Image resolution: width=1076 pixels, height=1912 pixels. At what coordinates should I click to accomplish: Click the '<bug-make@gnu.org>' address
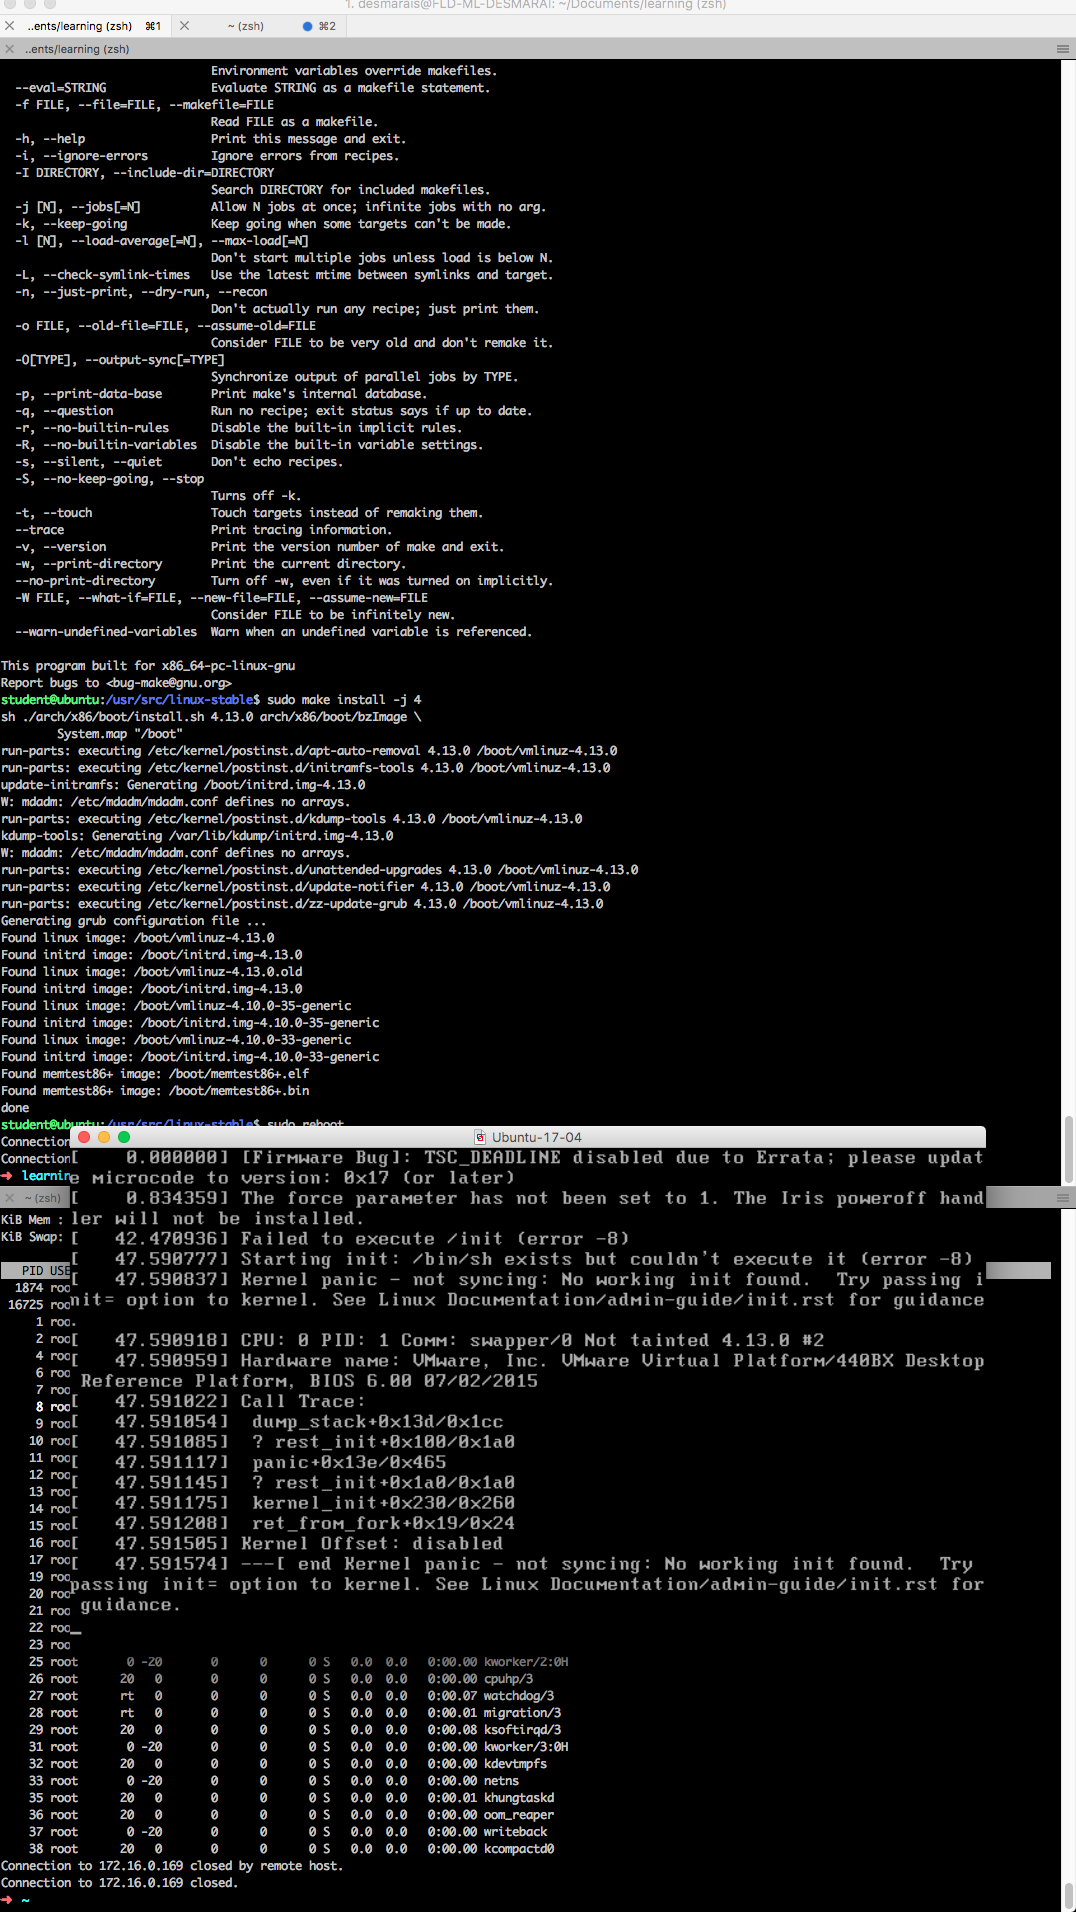169,683
